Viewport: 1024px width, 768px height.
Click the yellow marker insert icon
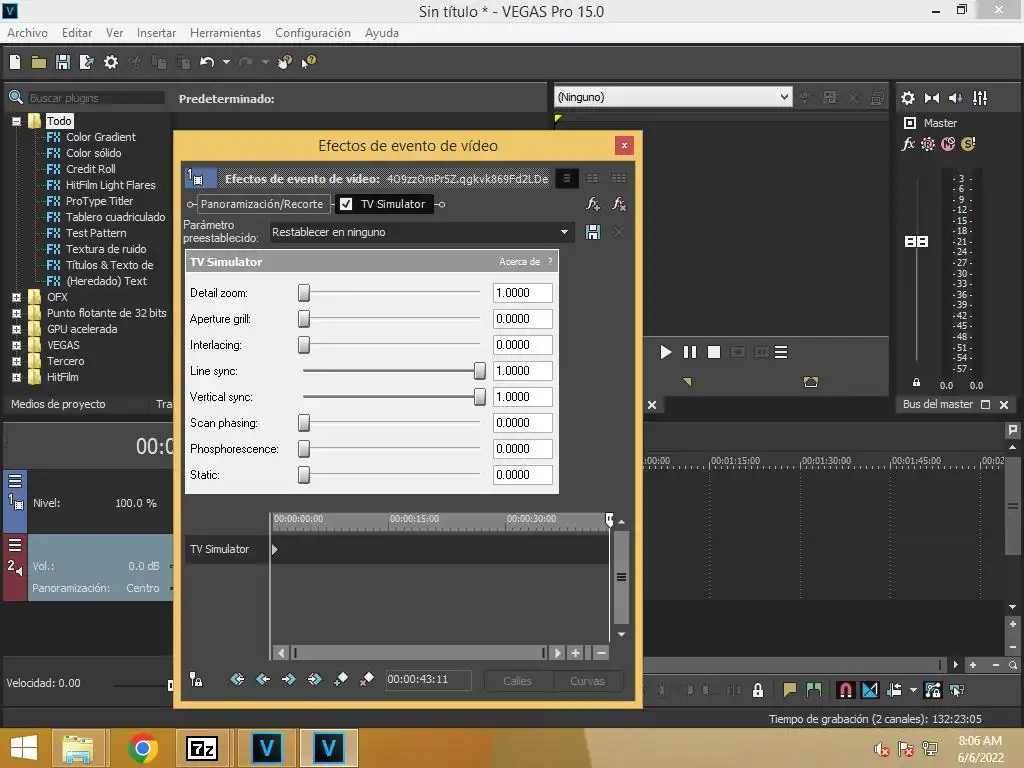tap(789, 690)
